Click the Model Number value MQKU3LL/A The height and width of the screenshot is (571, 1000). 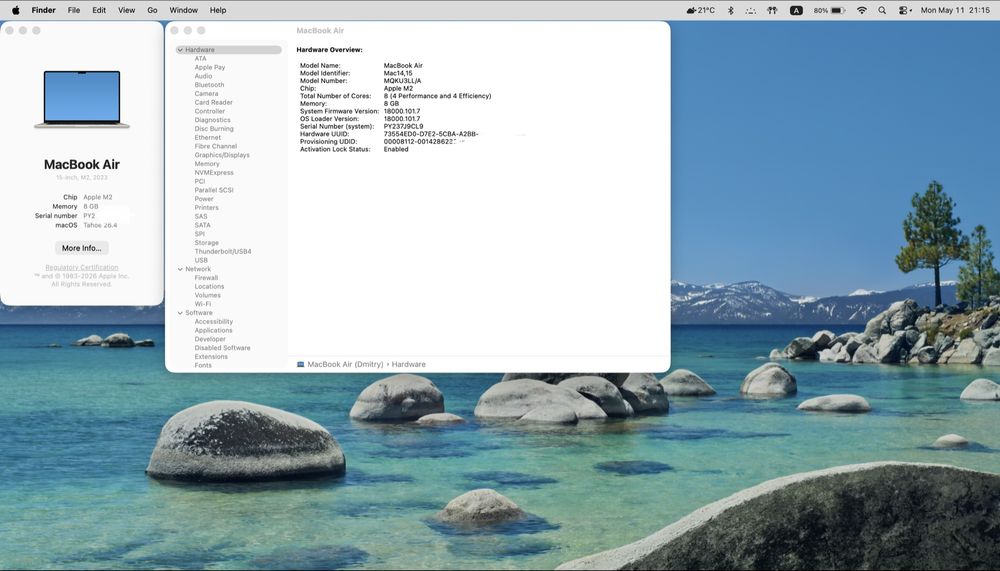402,81
